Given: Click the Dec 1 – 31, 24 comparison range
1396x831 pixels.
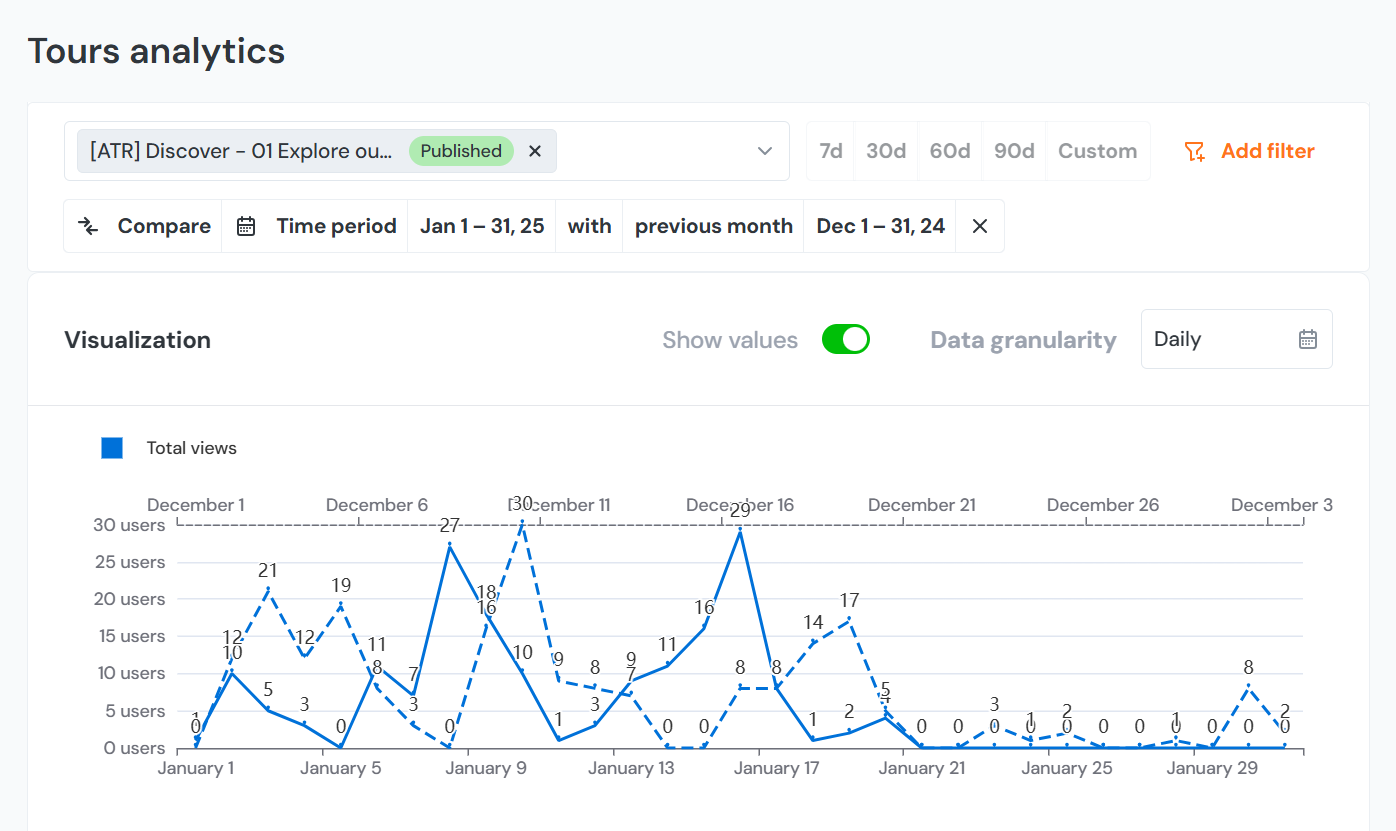Looking at the screenshot, I should click(x=880, y=226).
